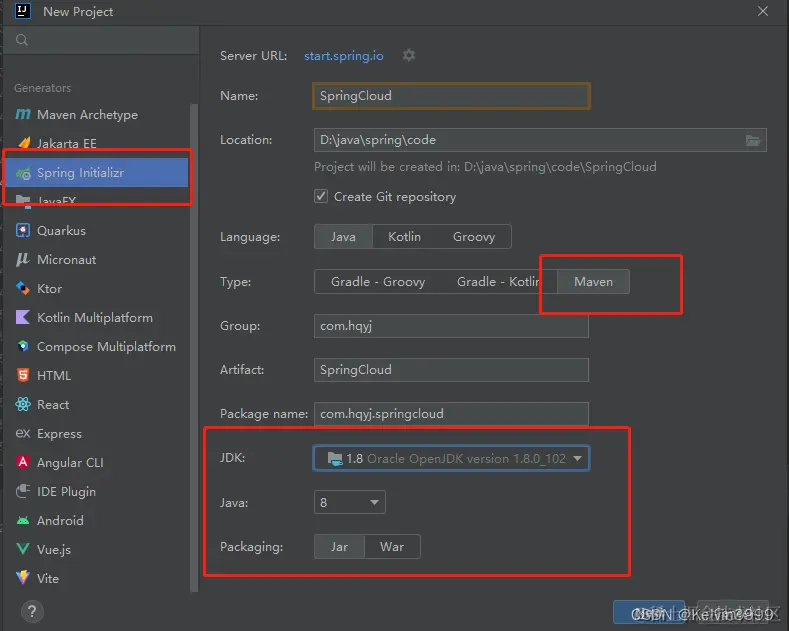Click the Name input field

point(451,96)
